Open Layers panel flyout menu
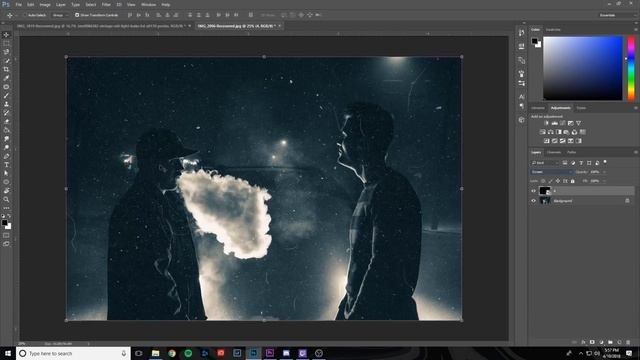This screenshot has width=640, height=360. click(636, 152)
